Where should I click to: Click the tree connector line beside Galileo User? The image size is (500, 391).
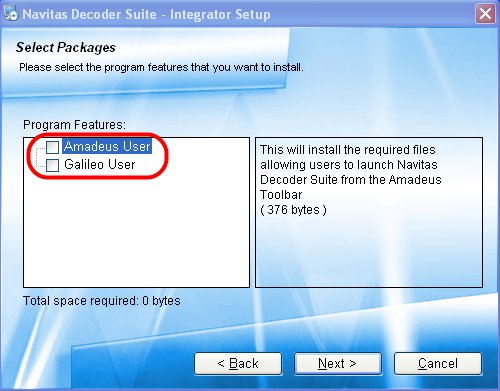[40, 163]
